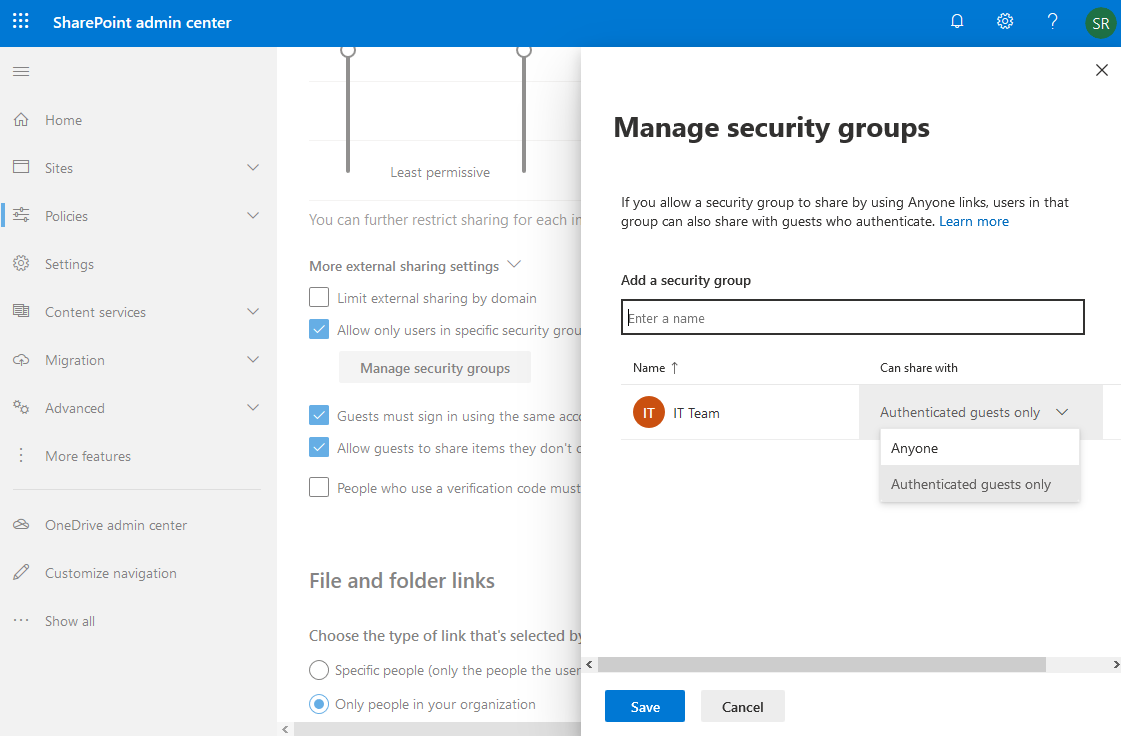The height and width of the screenshot is (736, 1121).
Task: Select Specific people link type
Action: coord(318,669)
